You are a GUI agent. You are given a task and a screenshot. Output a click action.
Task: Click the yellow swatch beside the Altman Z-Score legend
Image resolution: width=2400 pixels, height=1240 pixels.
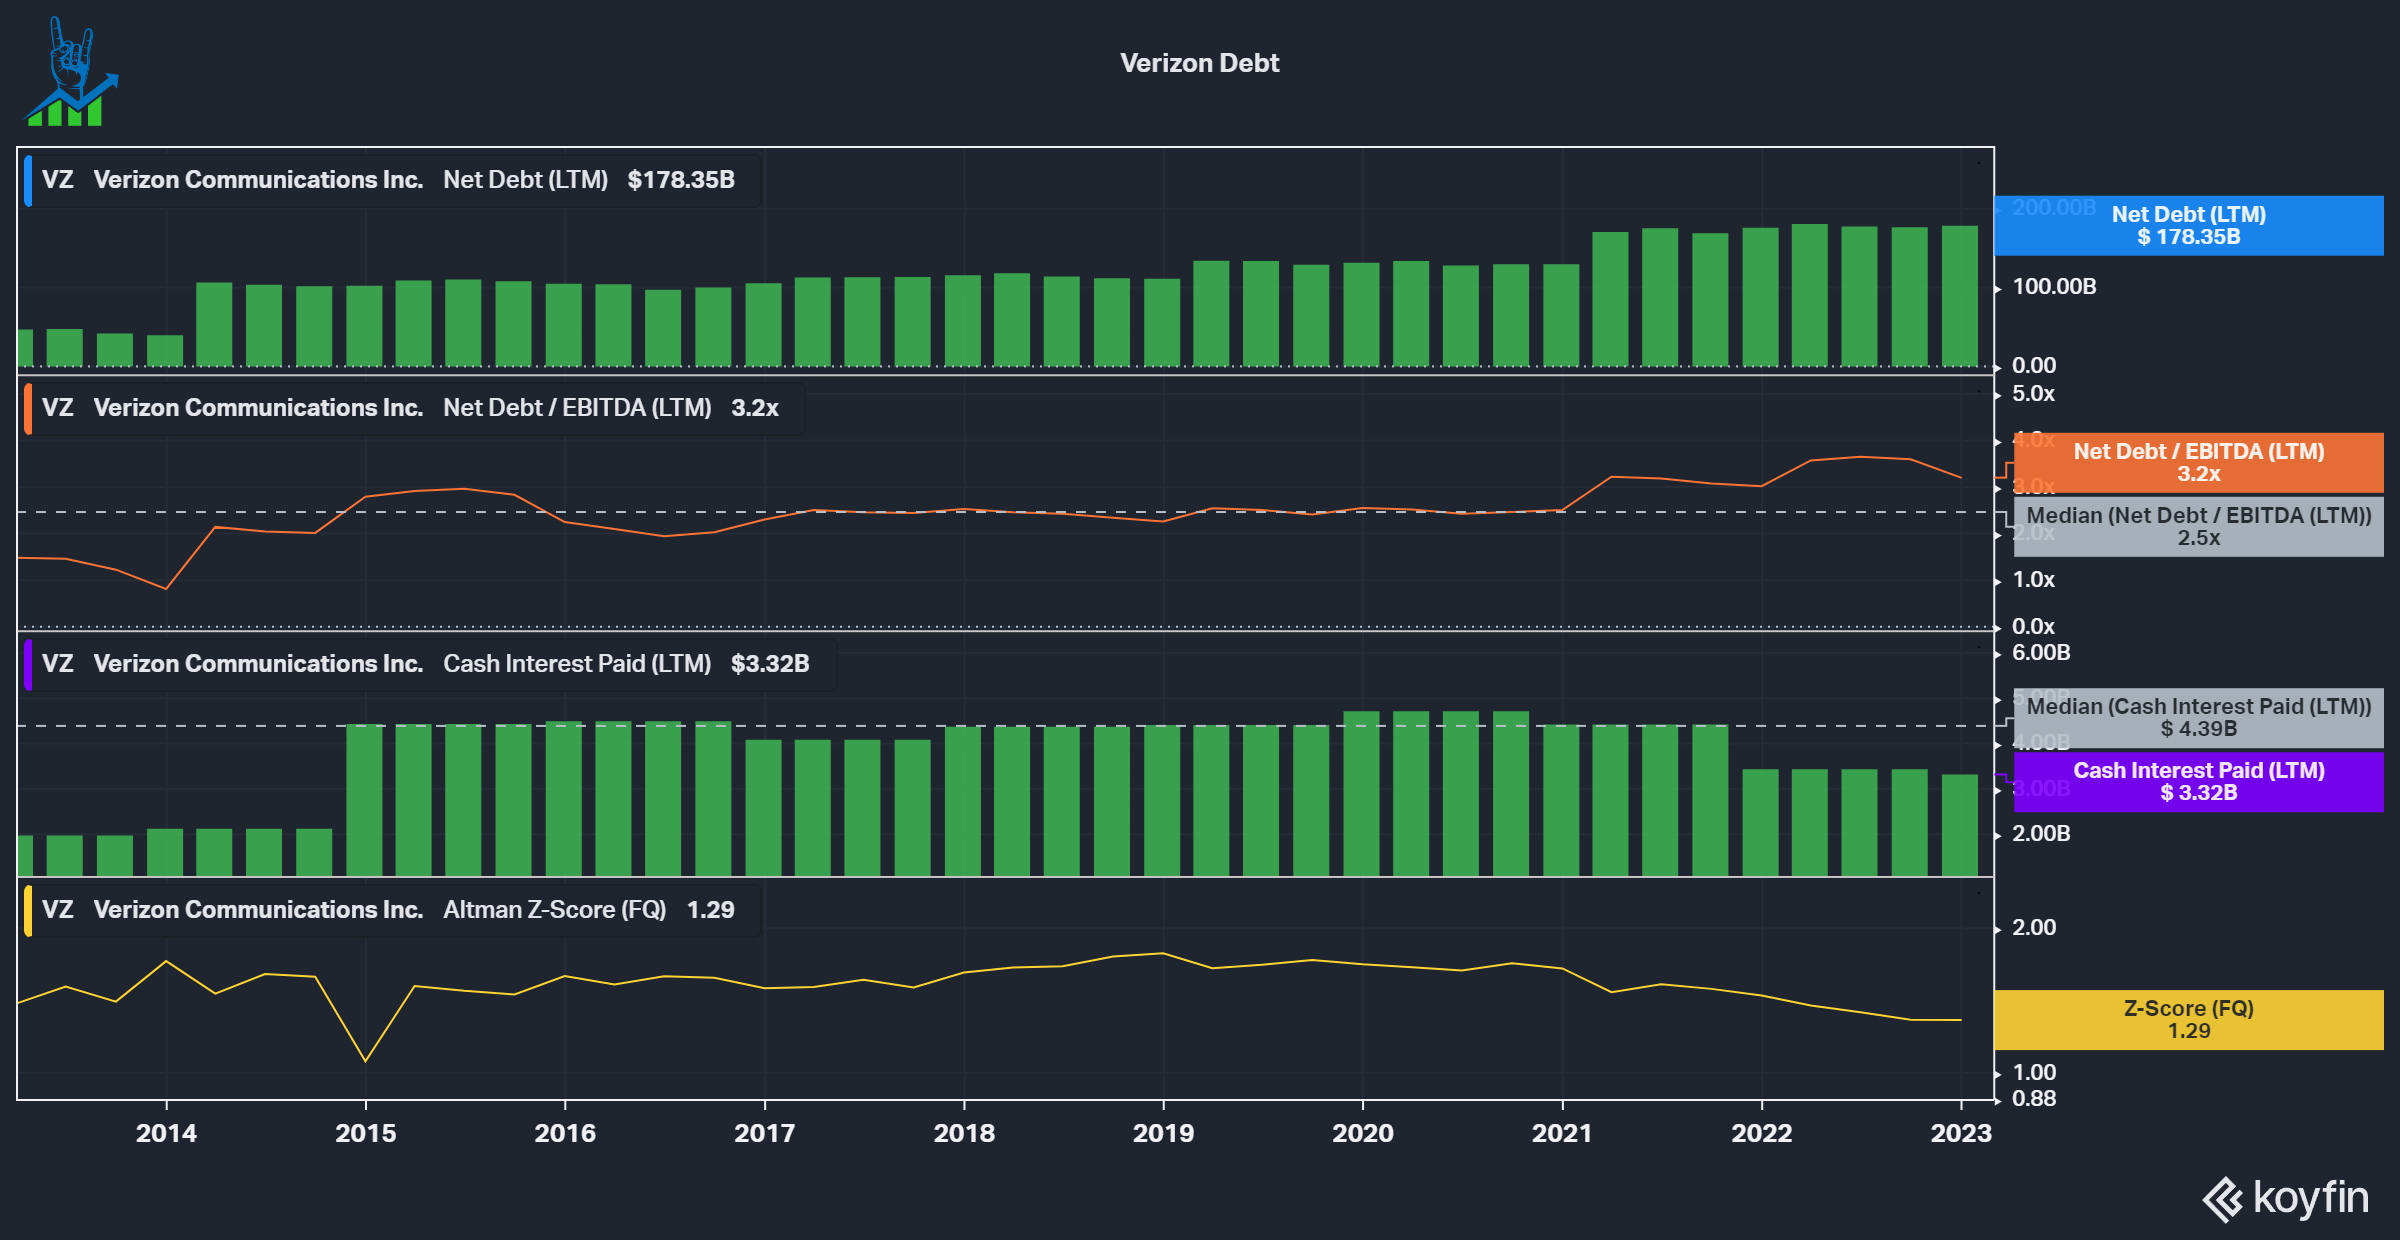tap(28, 910)
